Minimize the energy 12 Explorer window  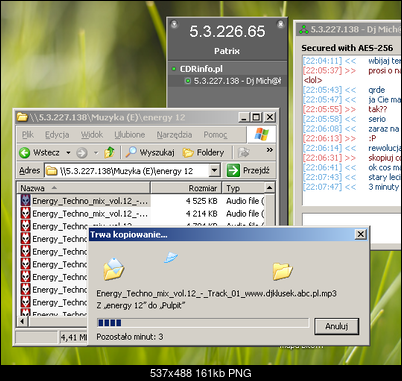244,117
